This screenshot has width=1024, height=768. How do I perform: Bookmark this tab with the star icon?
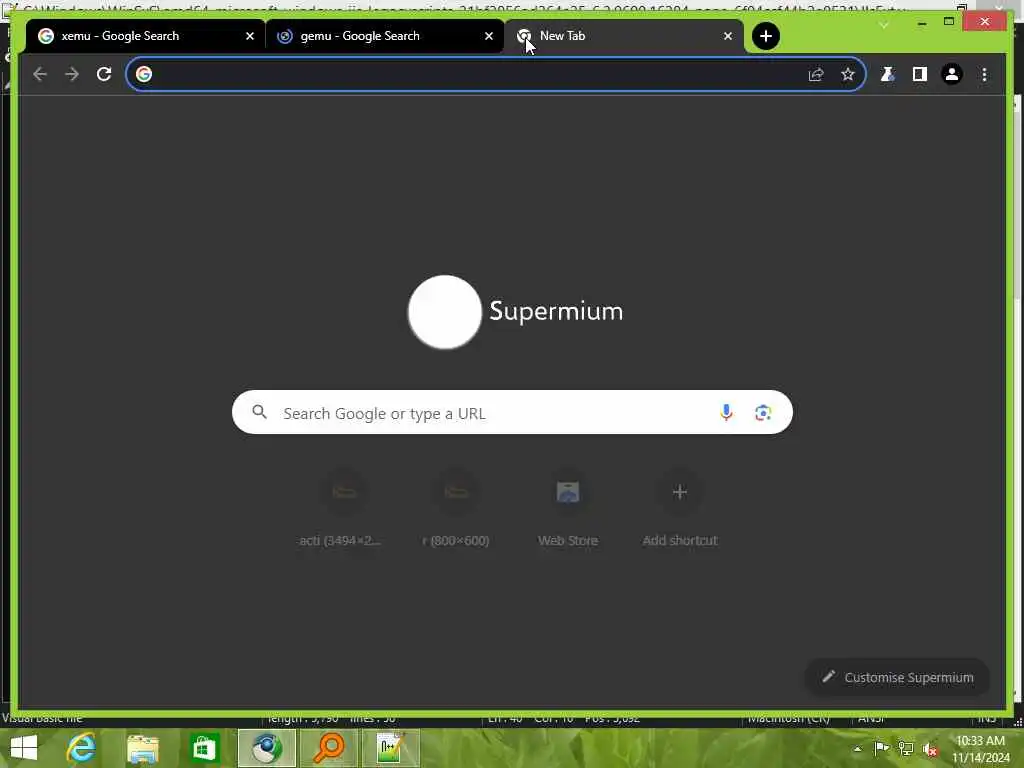pos(848,74)
